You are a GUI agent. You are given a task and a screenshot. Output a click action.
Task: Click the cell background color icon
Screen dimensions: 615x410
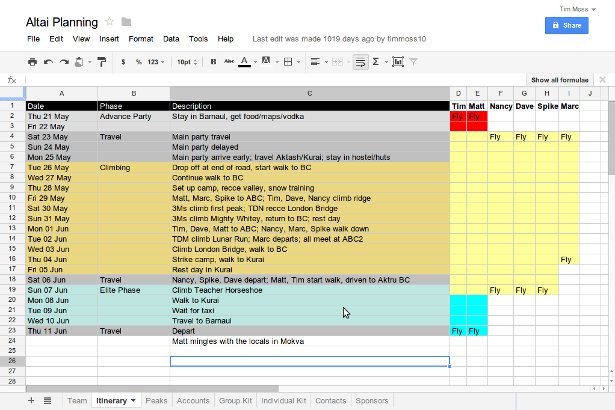(266, 61)
